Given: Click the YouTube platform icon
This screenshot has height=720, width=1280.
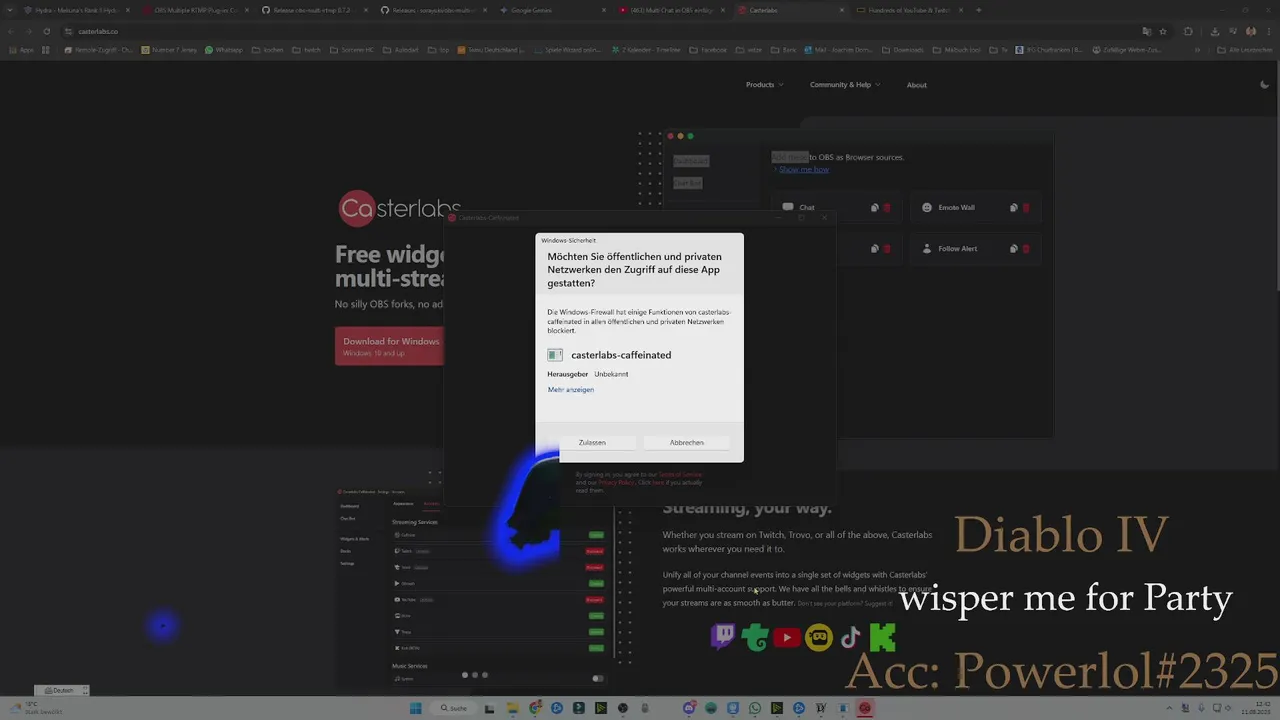Looking at the screenshot, I should (x=786, y=637).
